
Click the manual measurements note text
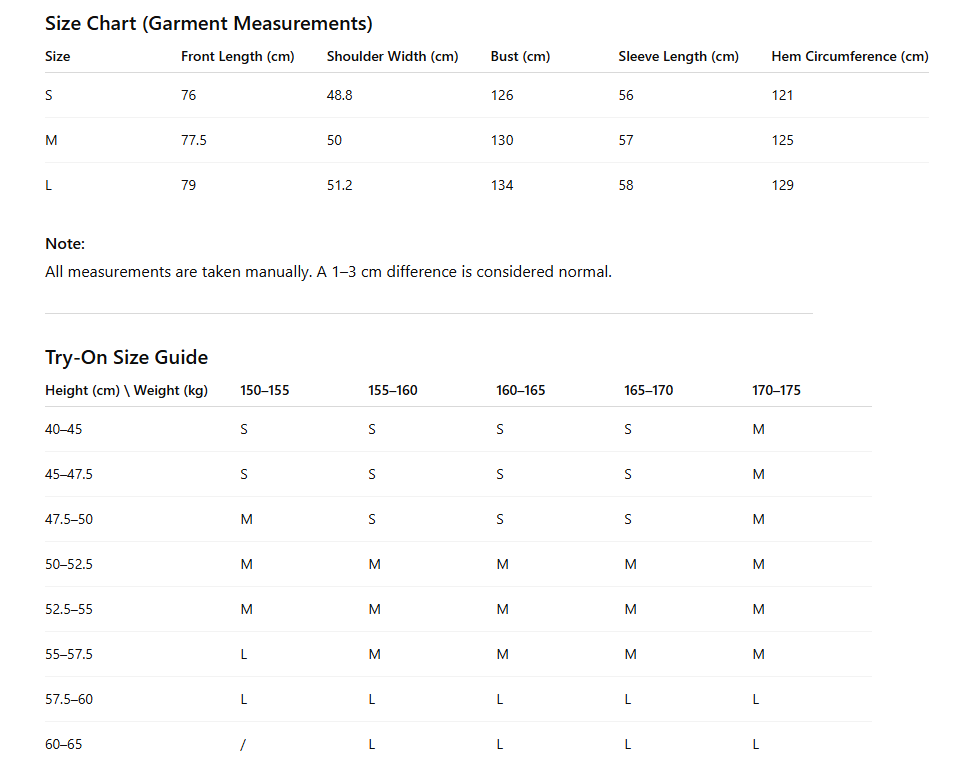328,272
